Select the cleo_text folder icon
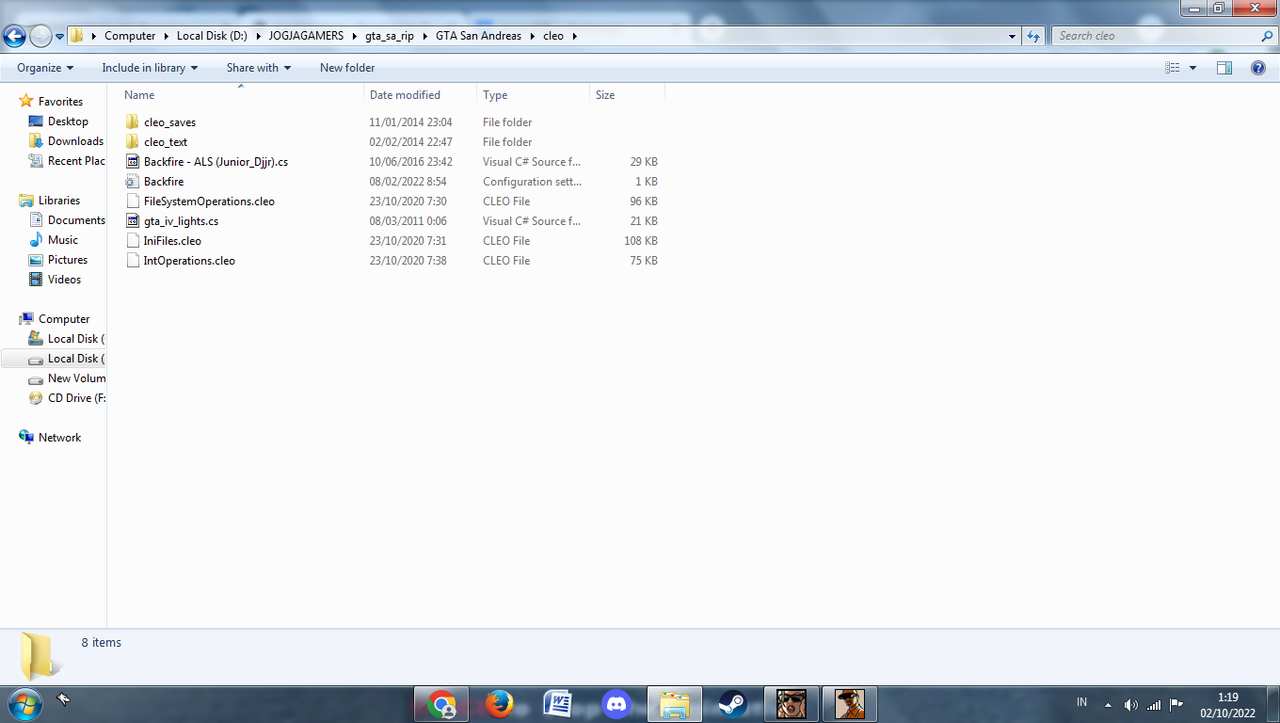Image resolution: width=1280 pixels, height=723 pixels. pyautogui.click(x=132, y=142)
